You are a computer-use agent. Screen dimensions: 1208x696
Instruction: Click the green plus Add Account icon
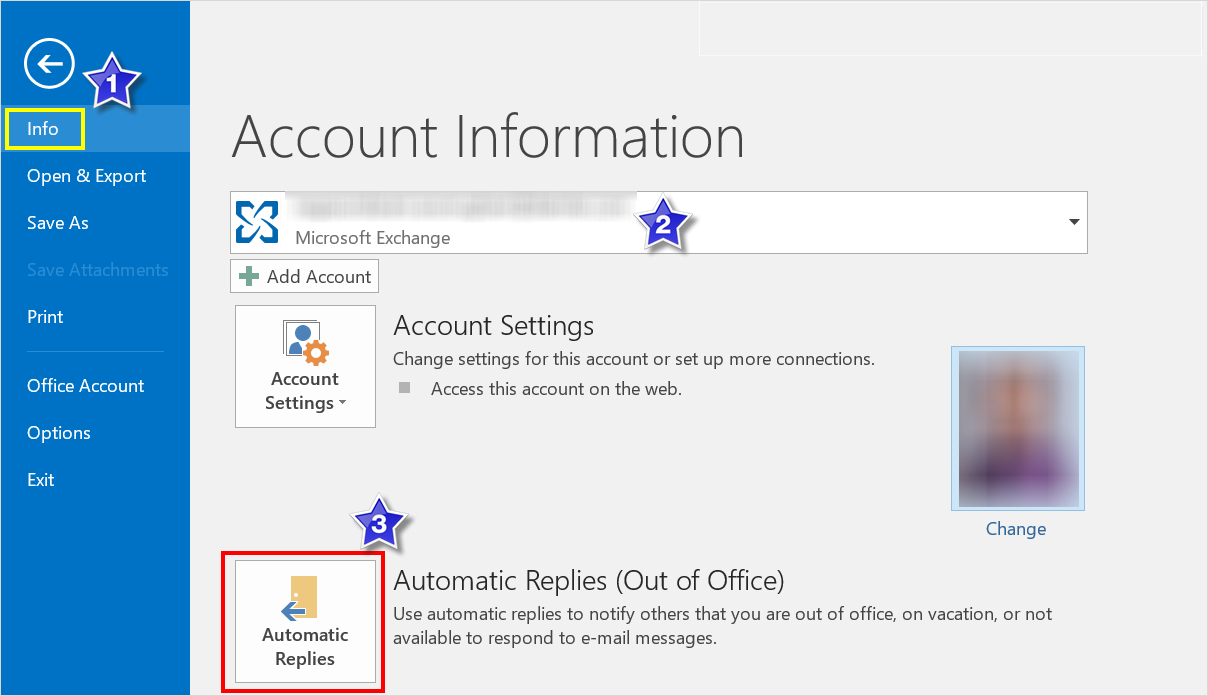click(x=250, y=276)
